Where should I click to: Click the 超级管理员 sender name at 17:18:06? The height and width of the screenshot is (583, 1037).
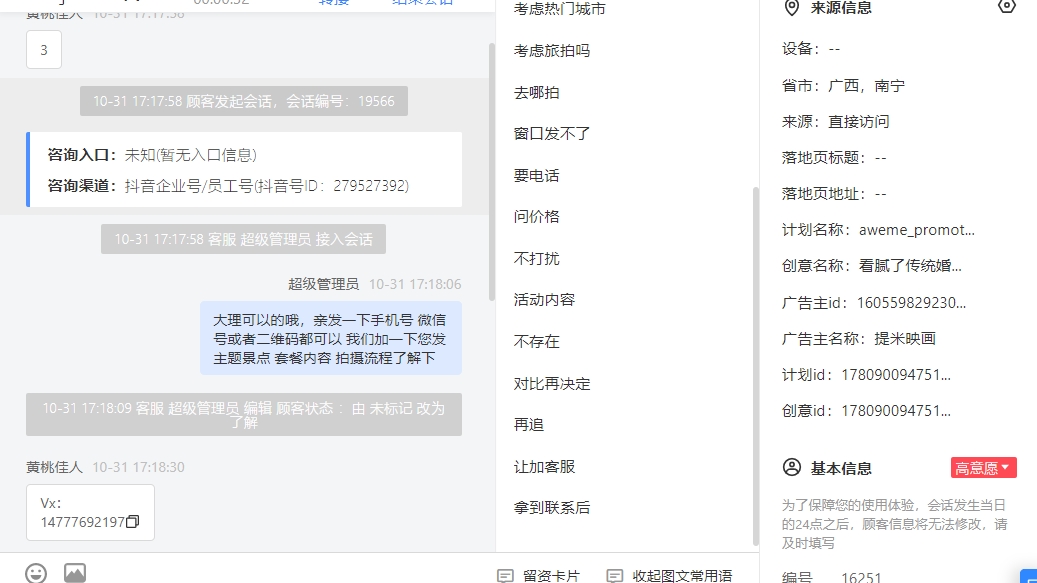point(323,284)
